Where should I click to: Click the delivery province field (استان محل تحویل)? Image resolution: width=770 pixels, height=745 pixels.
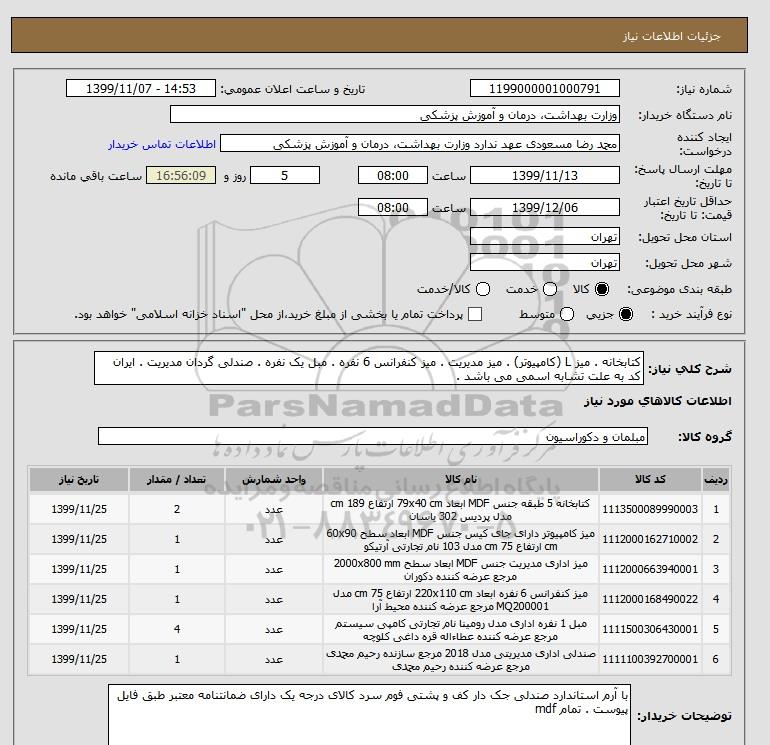(545, 237)
